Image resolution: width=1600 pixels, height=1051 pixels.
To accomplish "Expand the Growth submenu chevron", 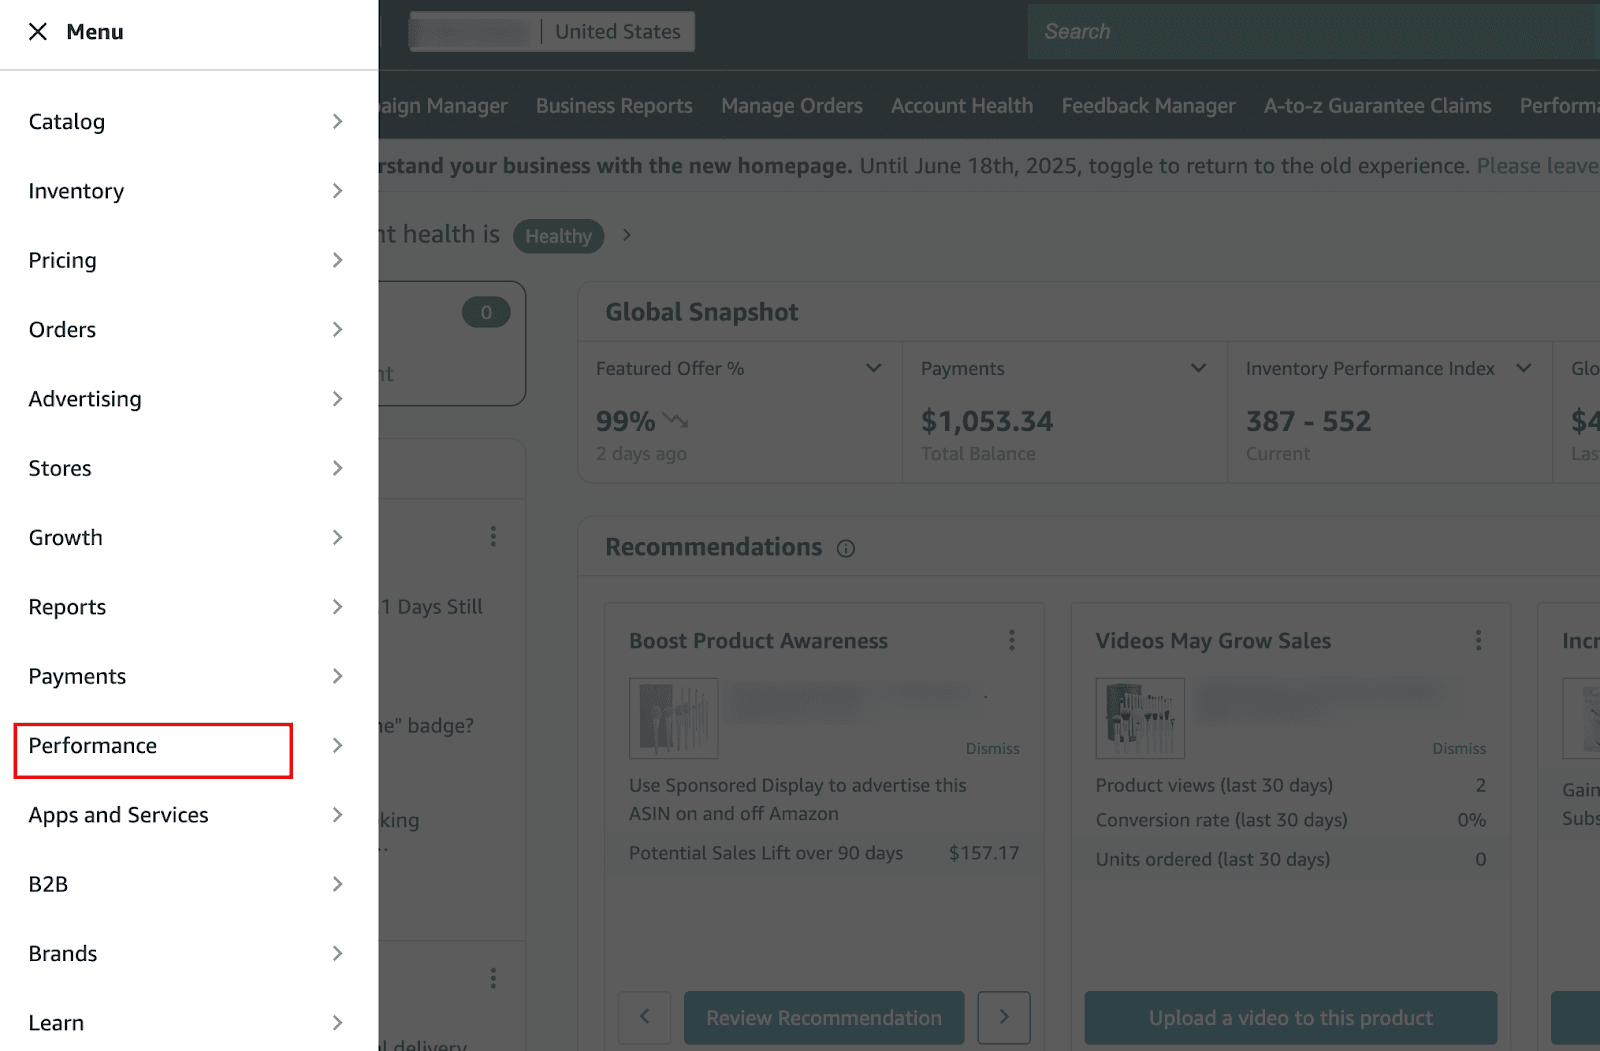I will point(338,538).
